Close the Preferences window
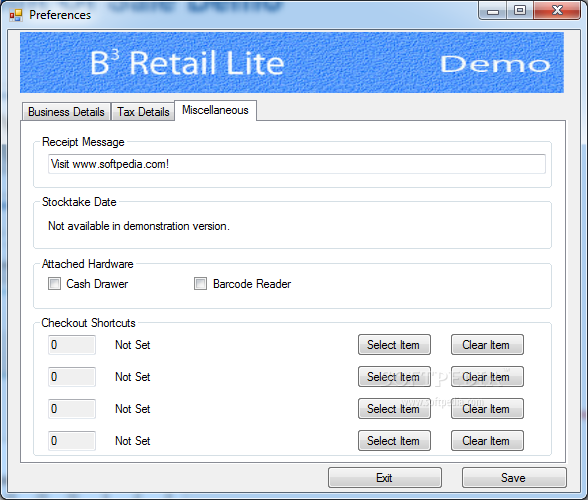588x500 pixels. pos(557,11)
